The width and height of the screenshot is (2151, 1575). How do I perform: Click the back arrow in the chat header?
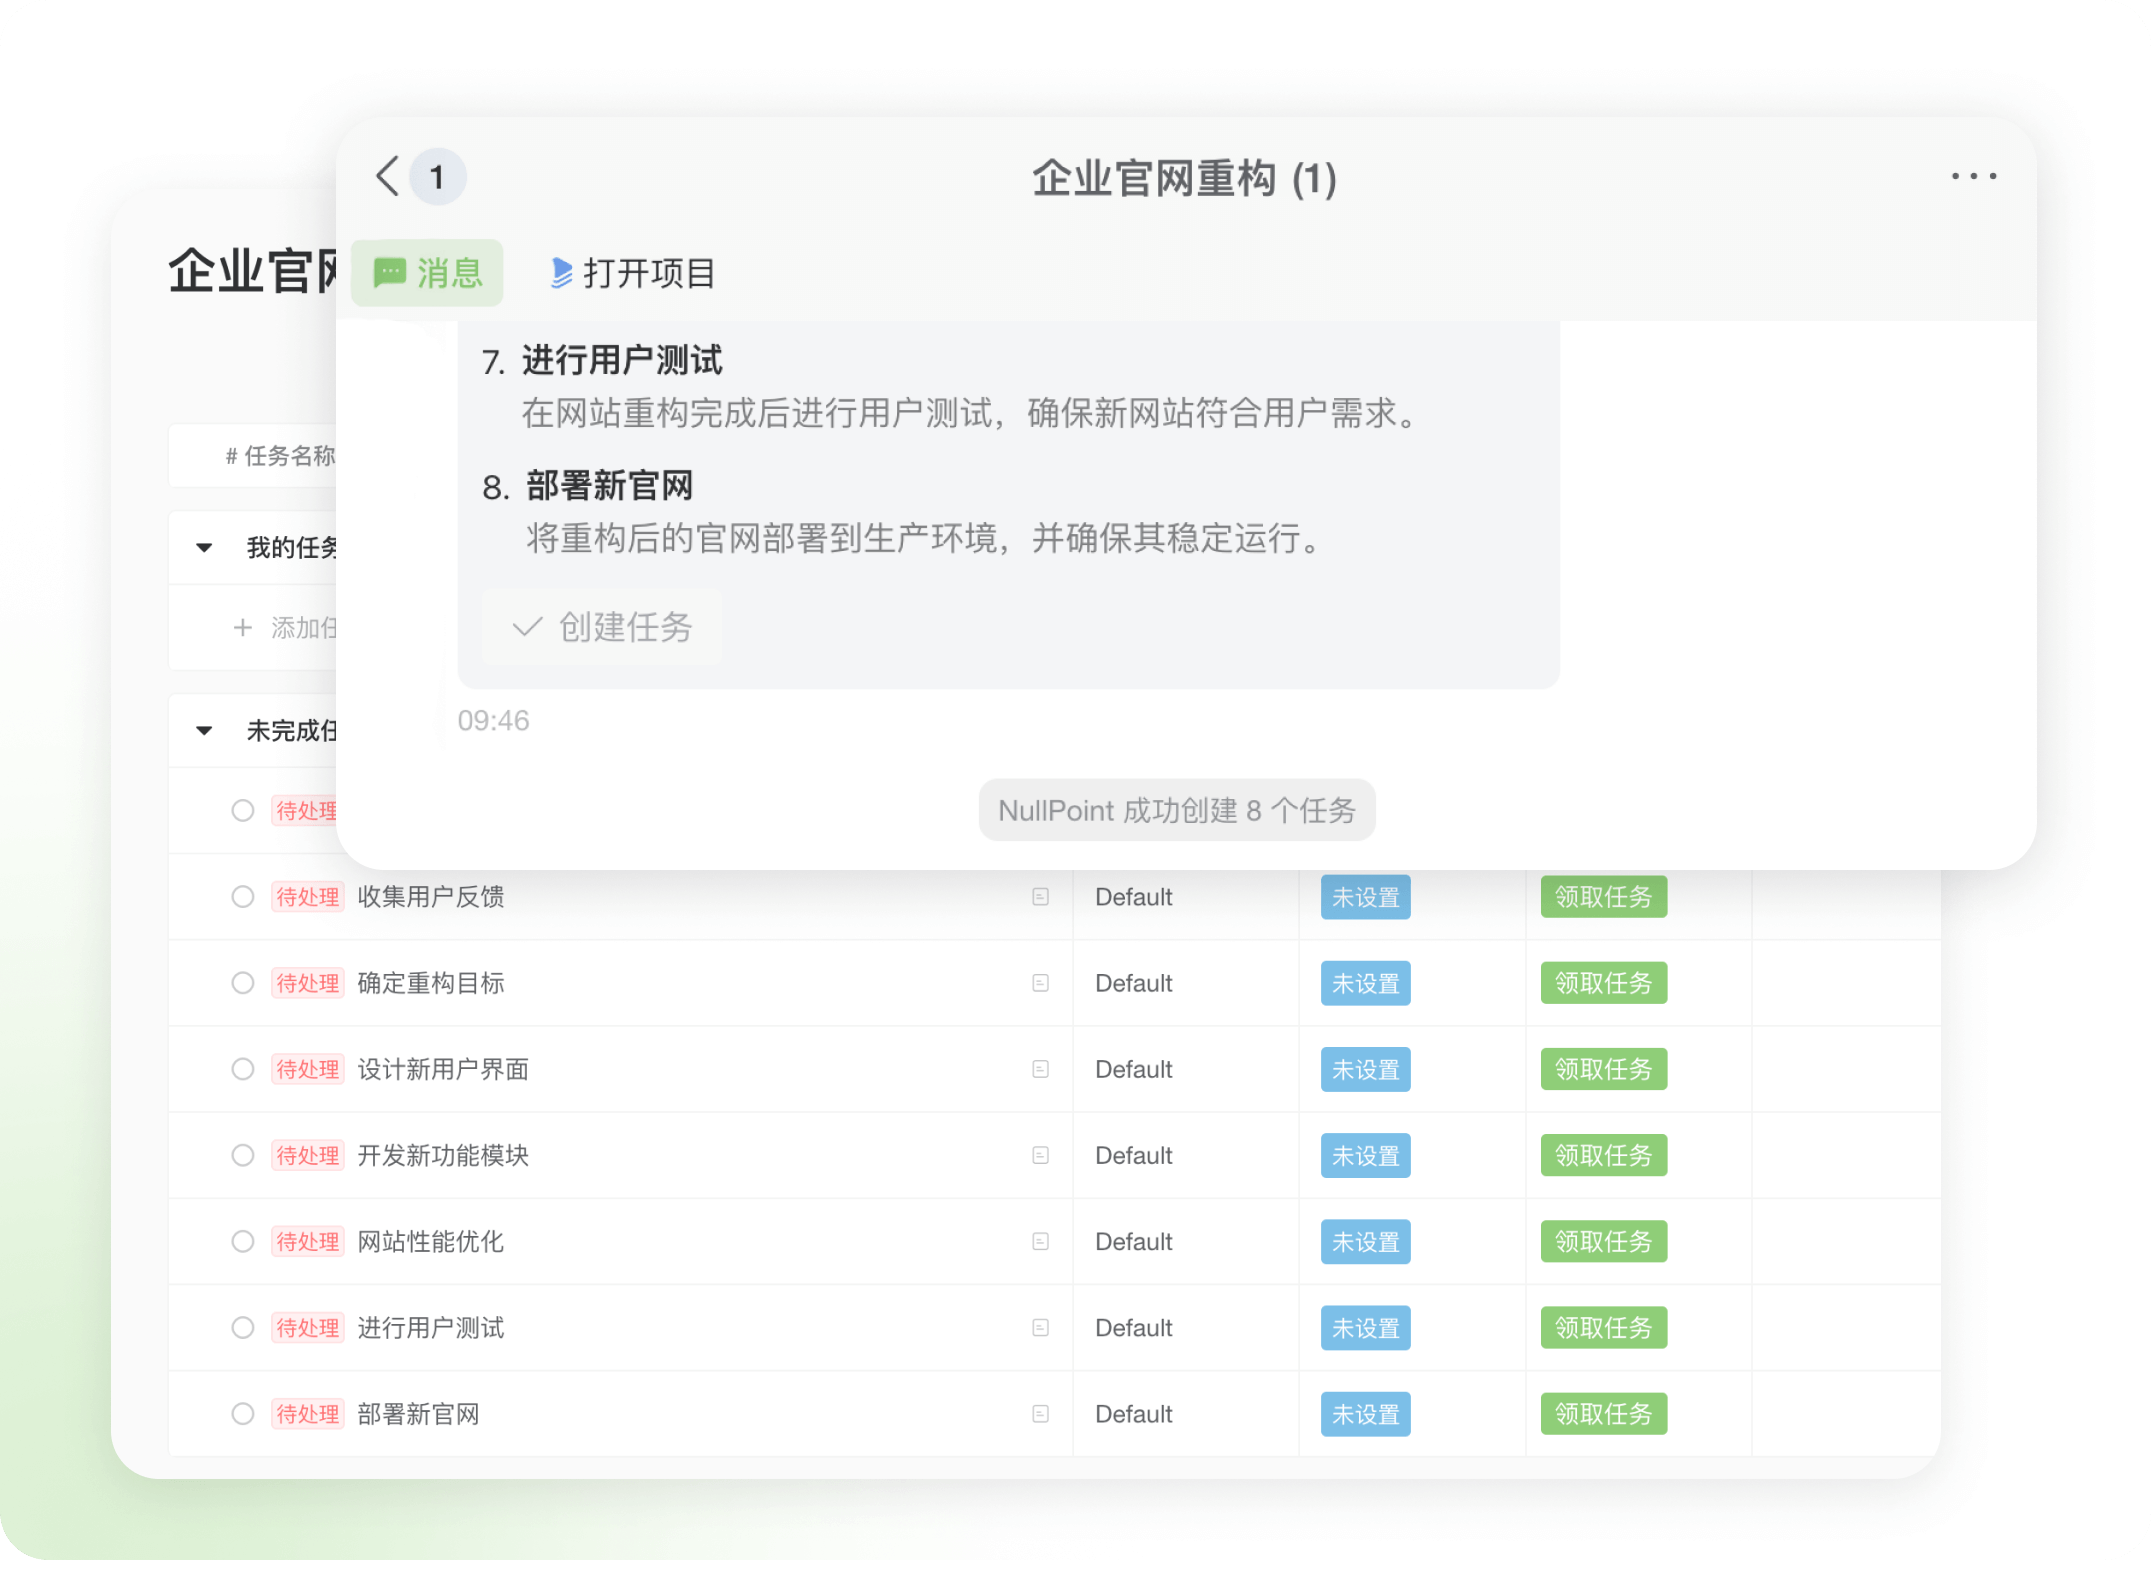click(388, 176)
